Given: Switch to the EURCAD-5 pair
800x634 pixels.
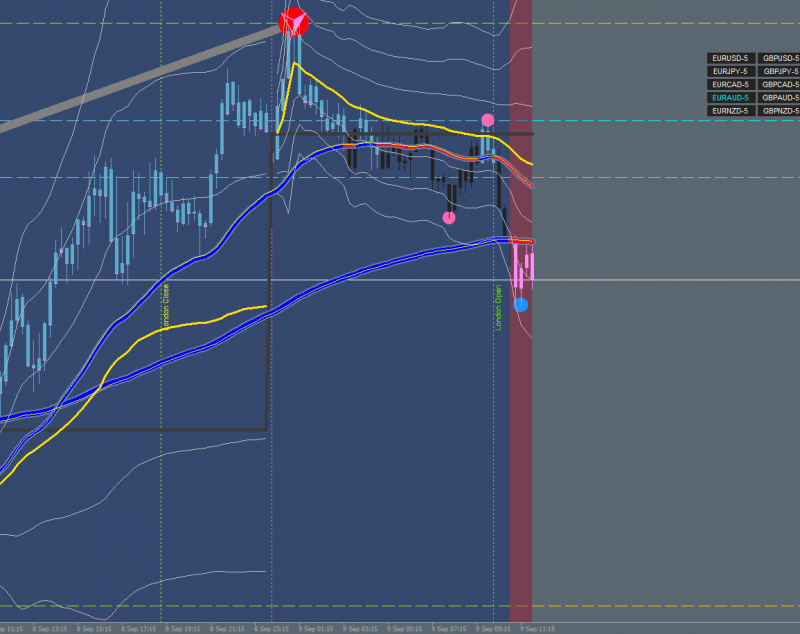Looking at the screenshot, I should 731,85.
